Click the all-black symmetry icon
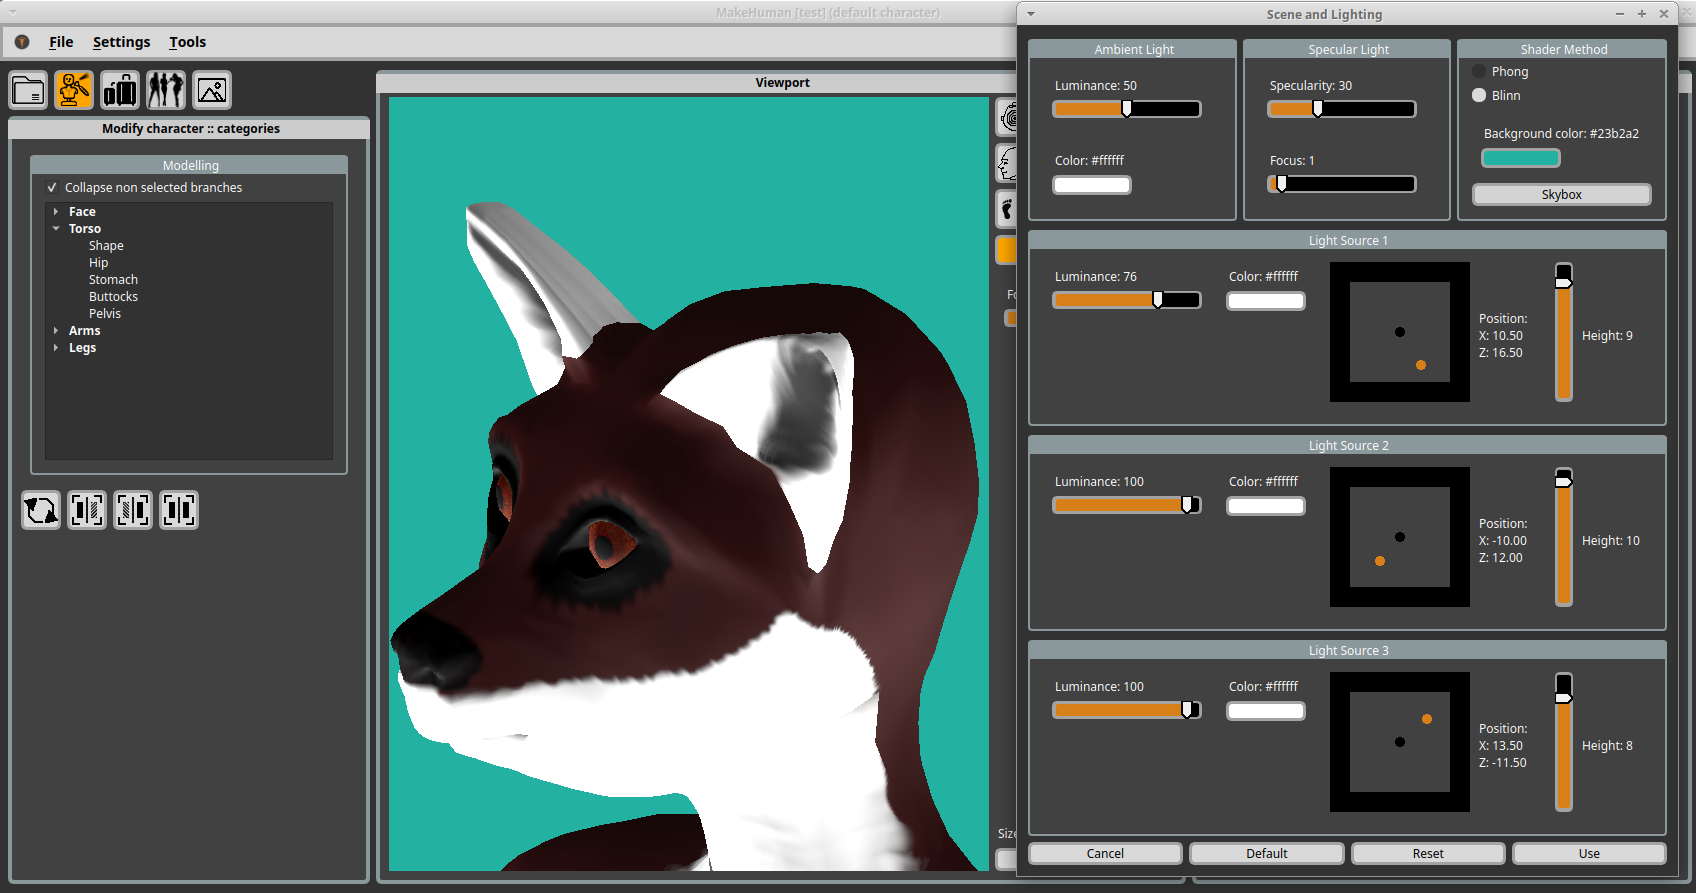Screen dimensions: 1696x893 [x=179, y=510]
